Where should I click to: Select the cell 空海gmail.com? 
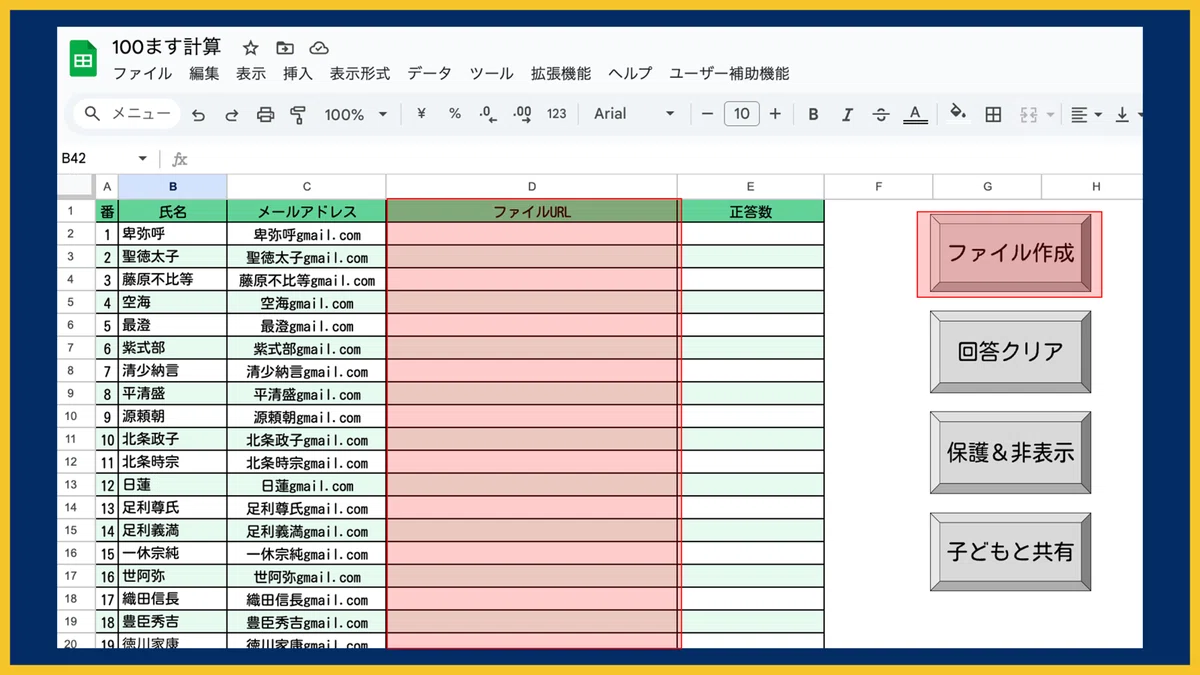coord(307,303)
